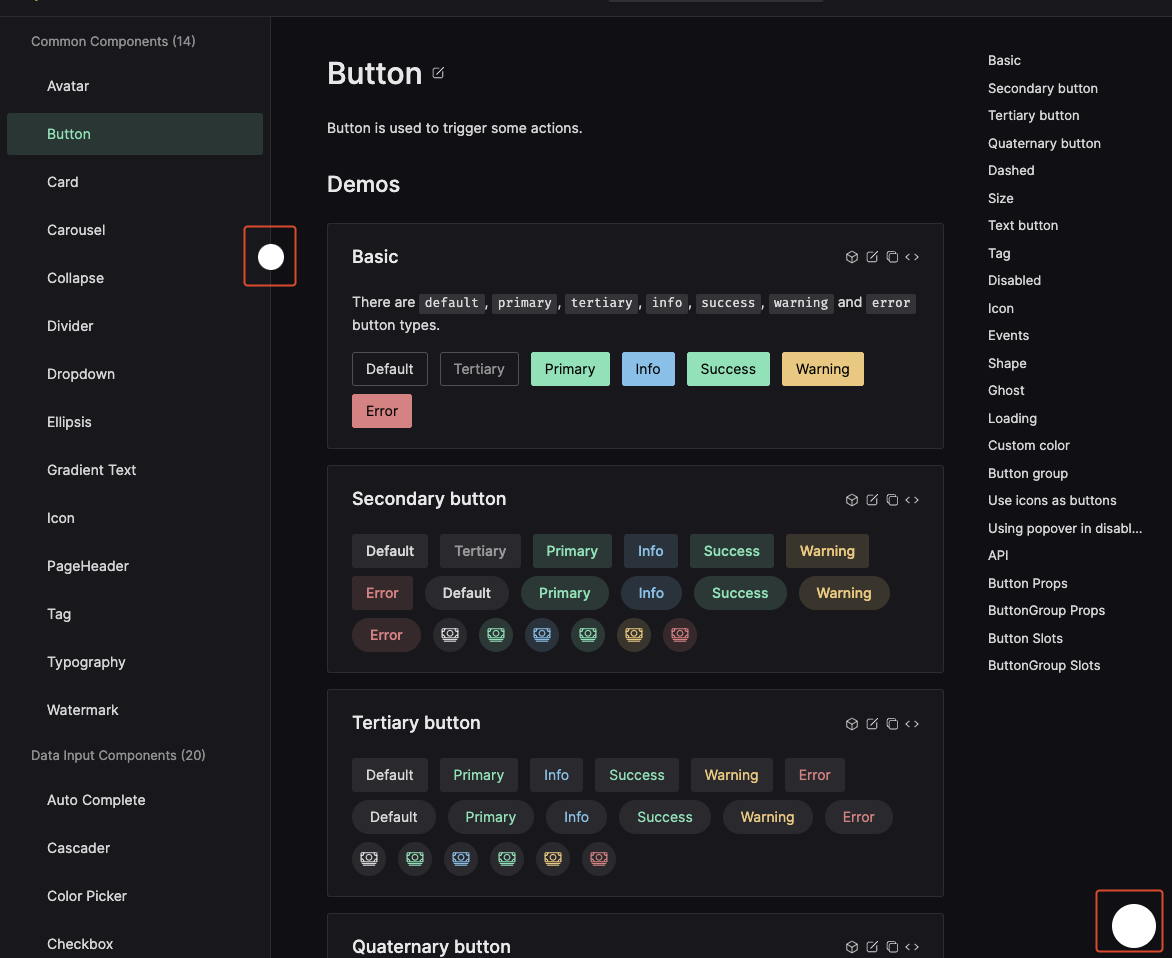Click the red circular money icon in Tertiary demo
The height and width of the screenshot is (958, 1172).
598,859
